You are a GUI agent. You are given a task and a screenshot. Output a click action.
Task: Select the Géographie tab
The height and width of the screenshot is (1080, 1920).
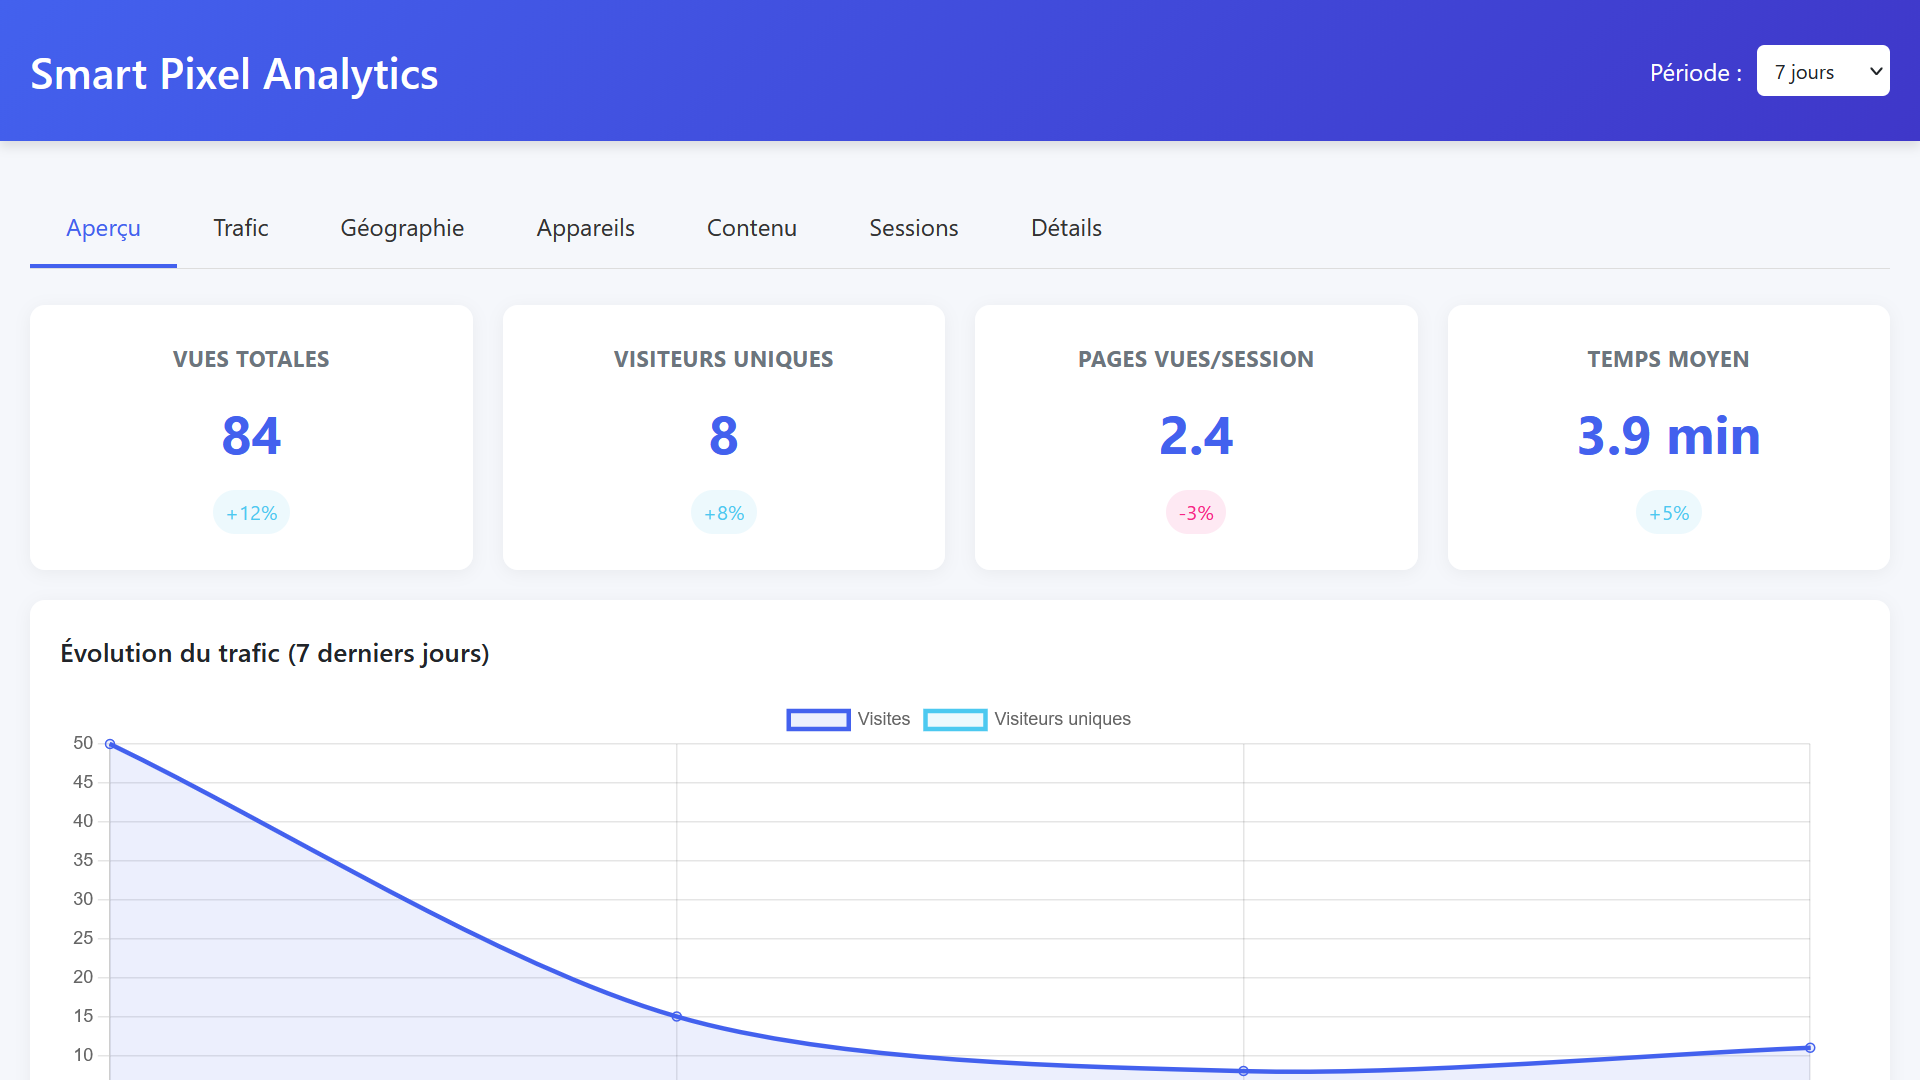(x=402, y=228)
